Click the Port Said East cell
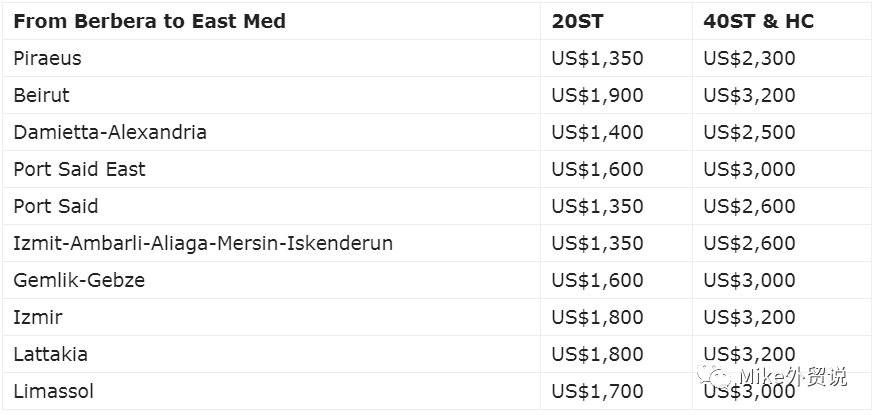This screenshot has height=415, width=876. tap(79, 169)
